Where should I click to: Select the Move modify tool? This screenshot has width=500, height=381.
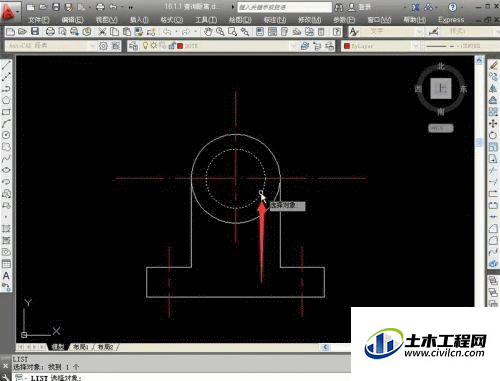click(493, 124)
